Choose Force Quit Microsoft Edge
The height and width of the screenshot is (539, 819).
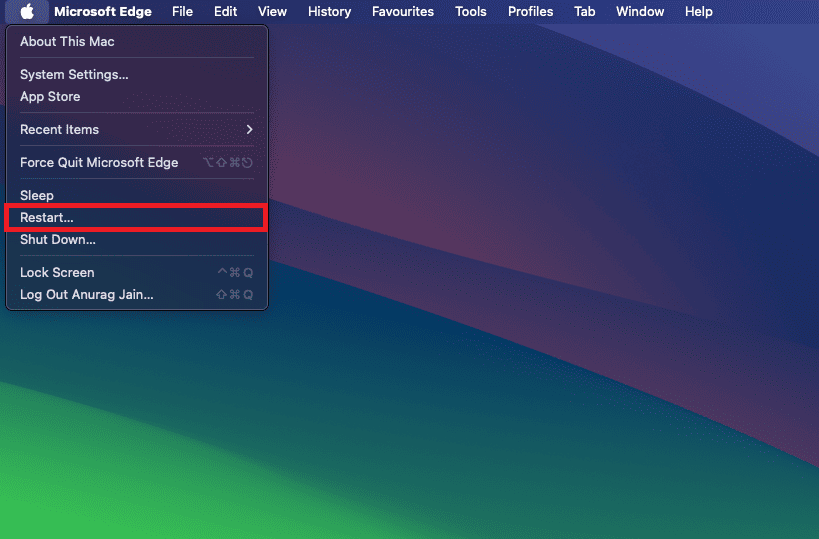pos(99,163)
